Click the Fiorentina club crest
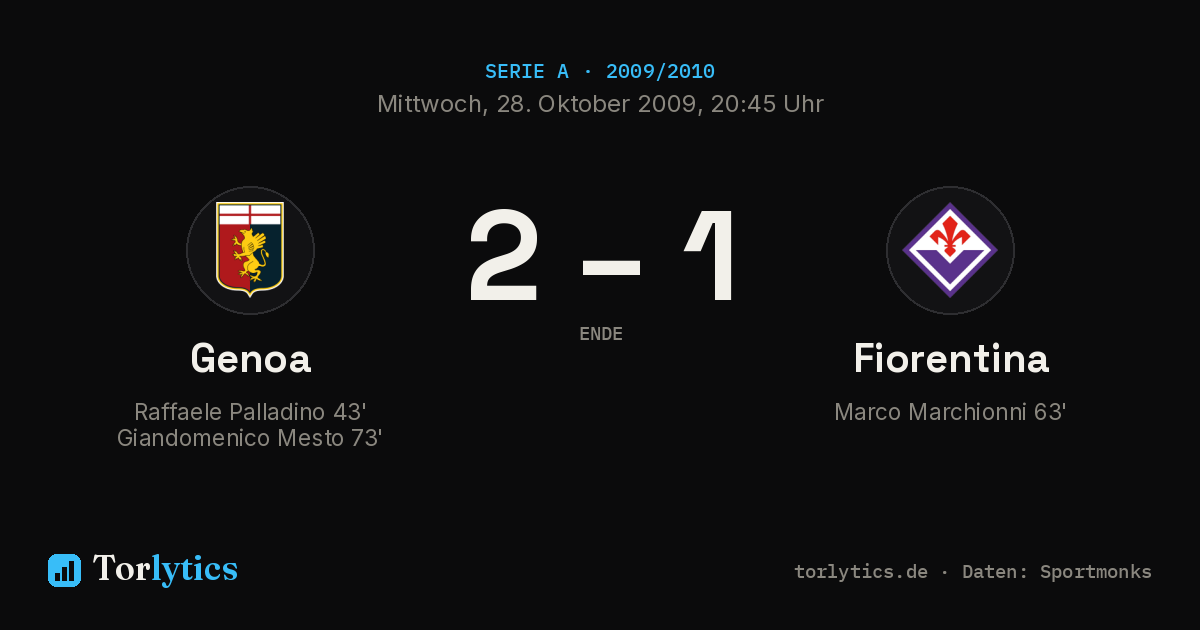Screen dimensions: 1200x630 (x=950, y=250)
